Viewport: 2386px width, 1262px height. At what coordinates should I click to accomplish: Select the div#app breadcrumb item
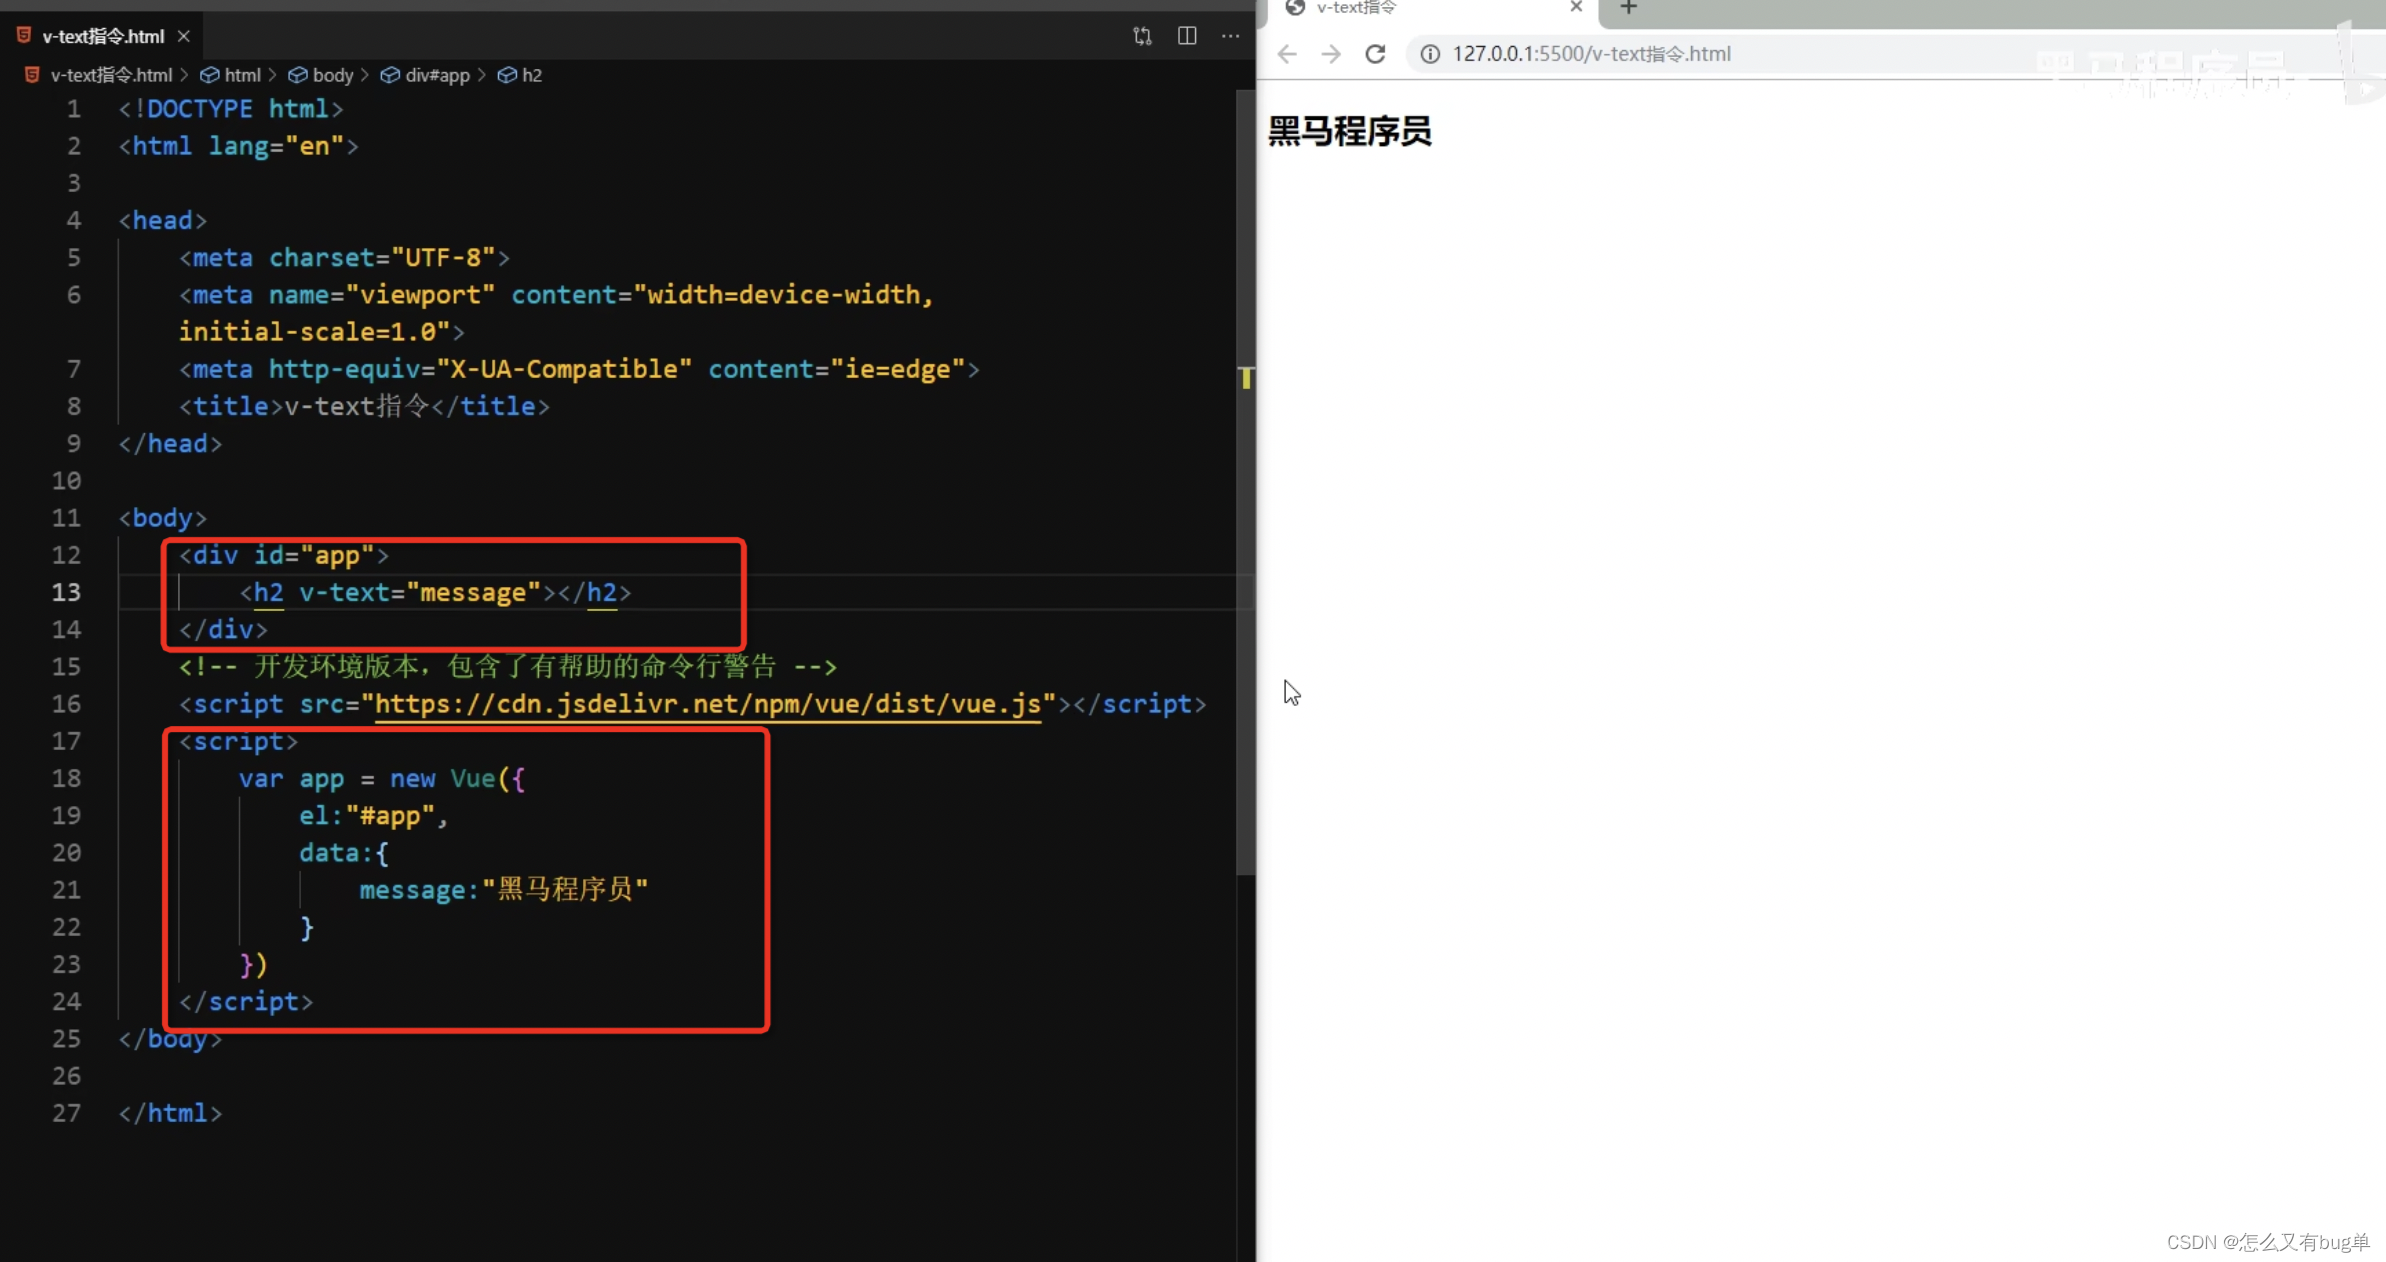pos(437,75)
